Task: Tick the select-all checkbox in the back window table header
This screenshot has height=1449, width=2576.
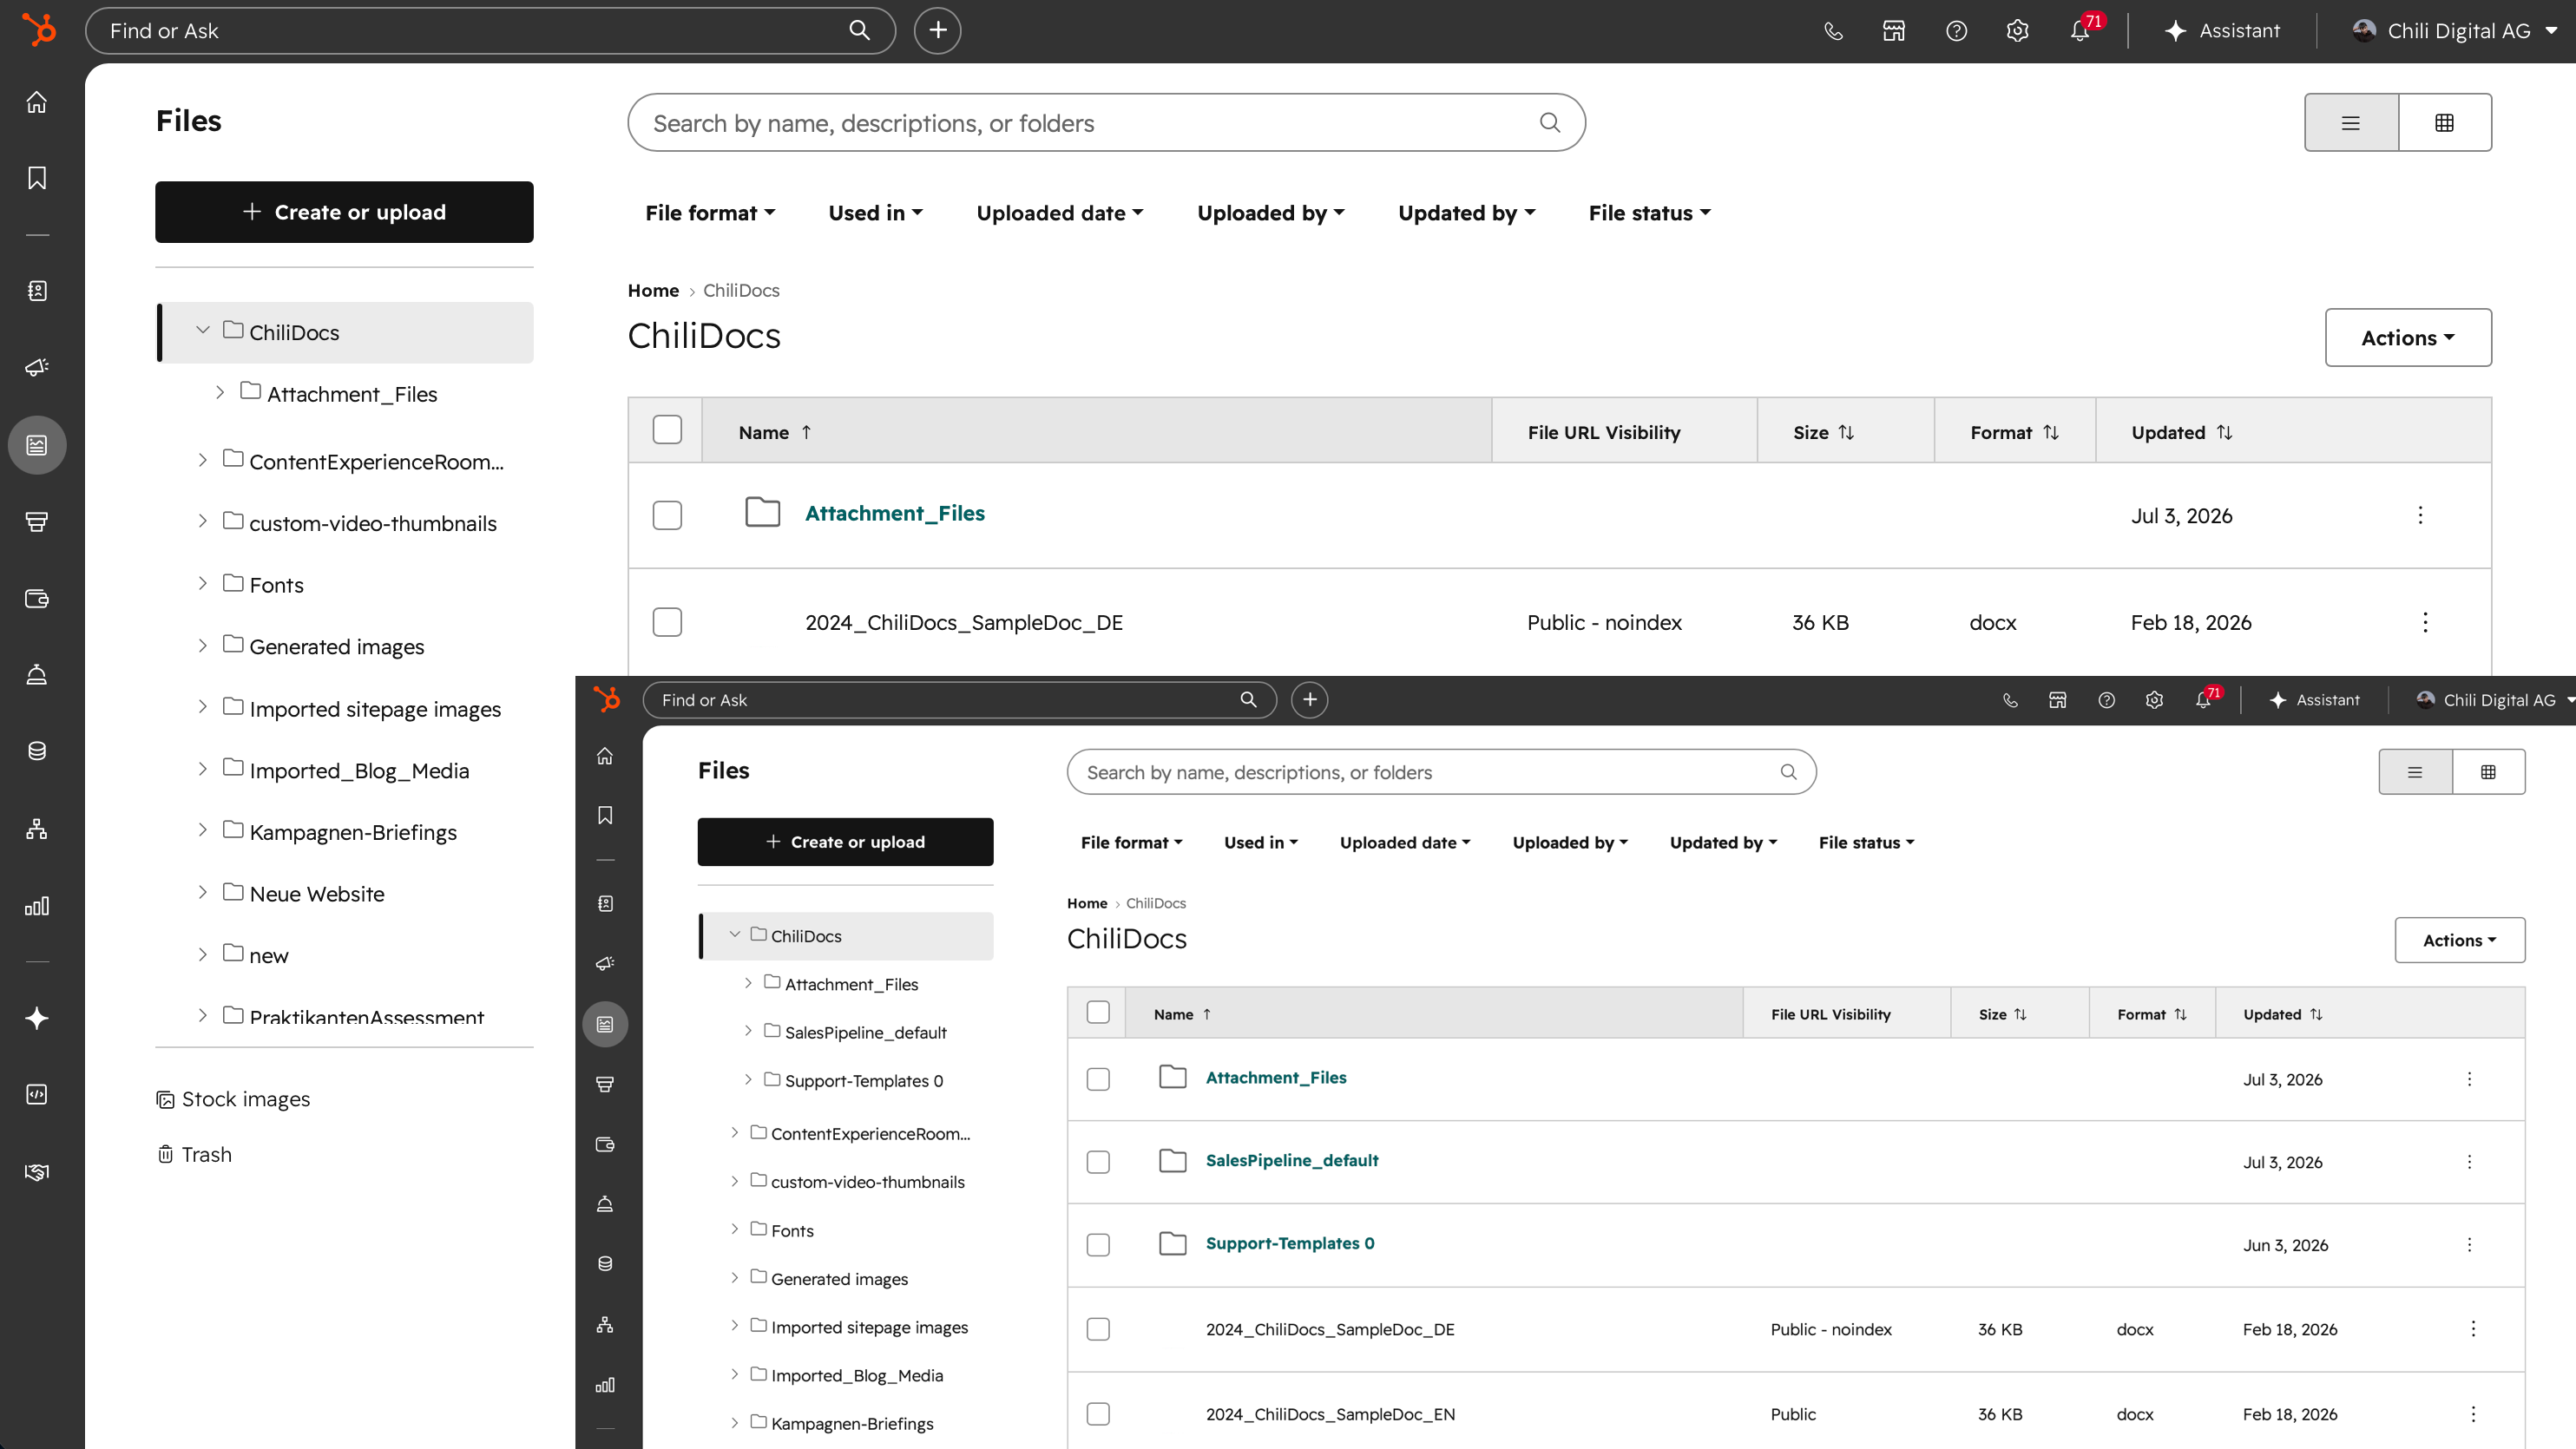Action: pos(667,430)
